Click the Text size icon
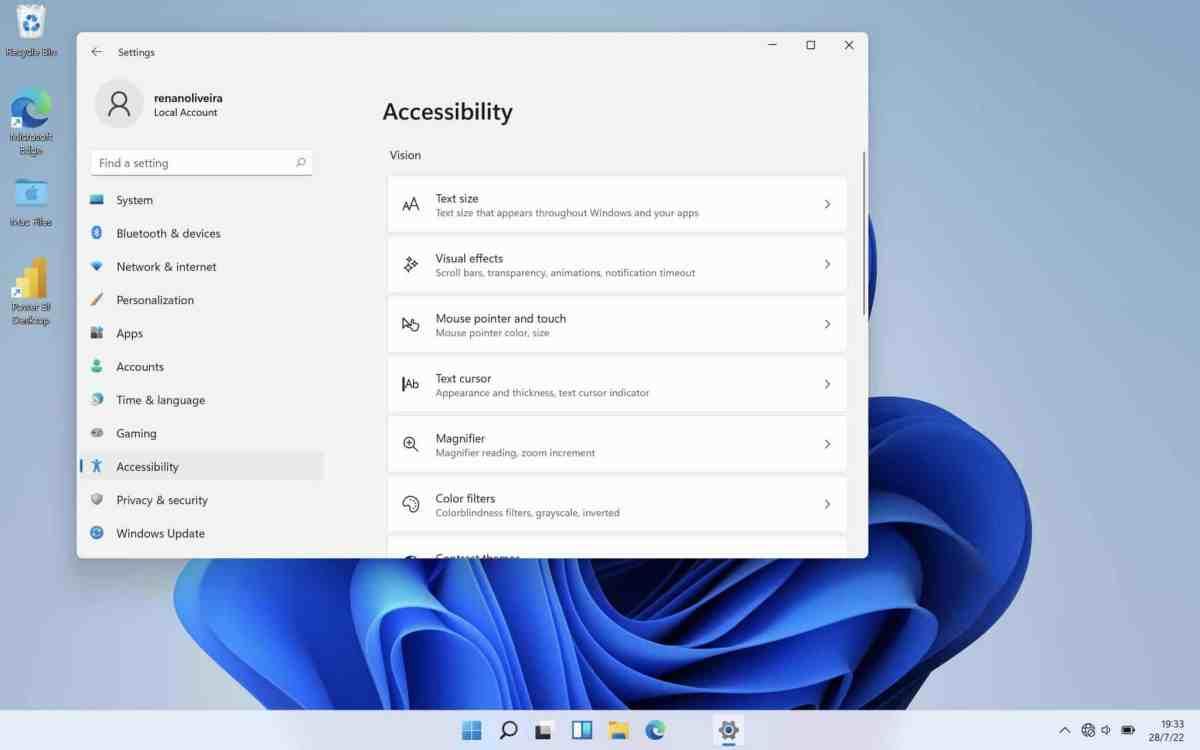The image size is (1200, 750). 410,205
